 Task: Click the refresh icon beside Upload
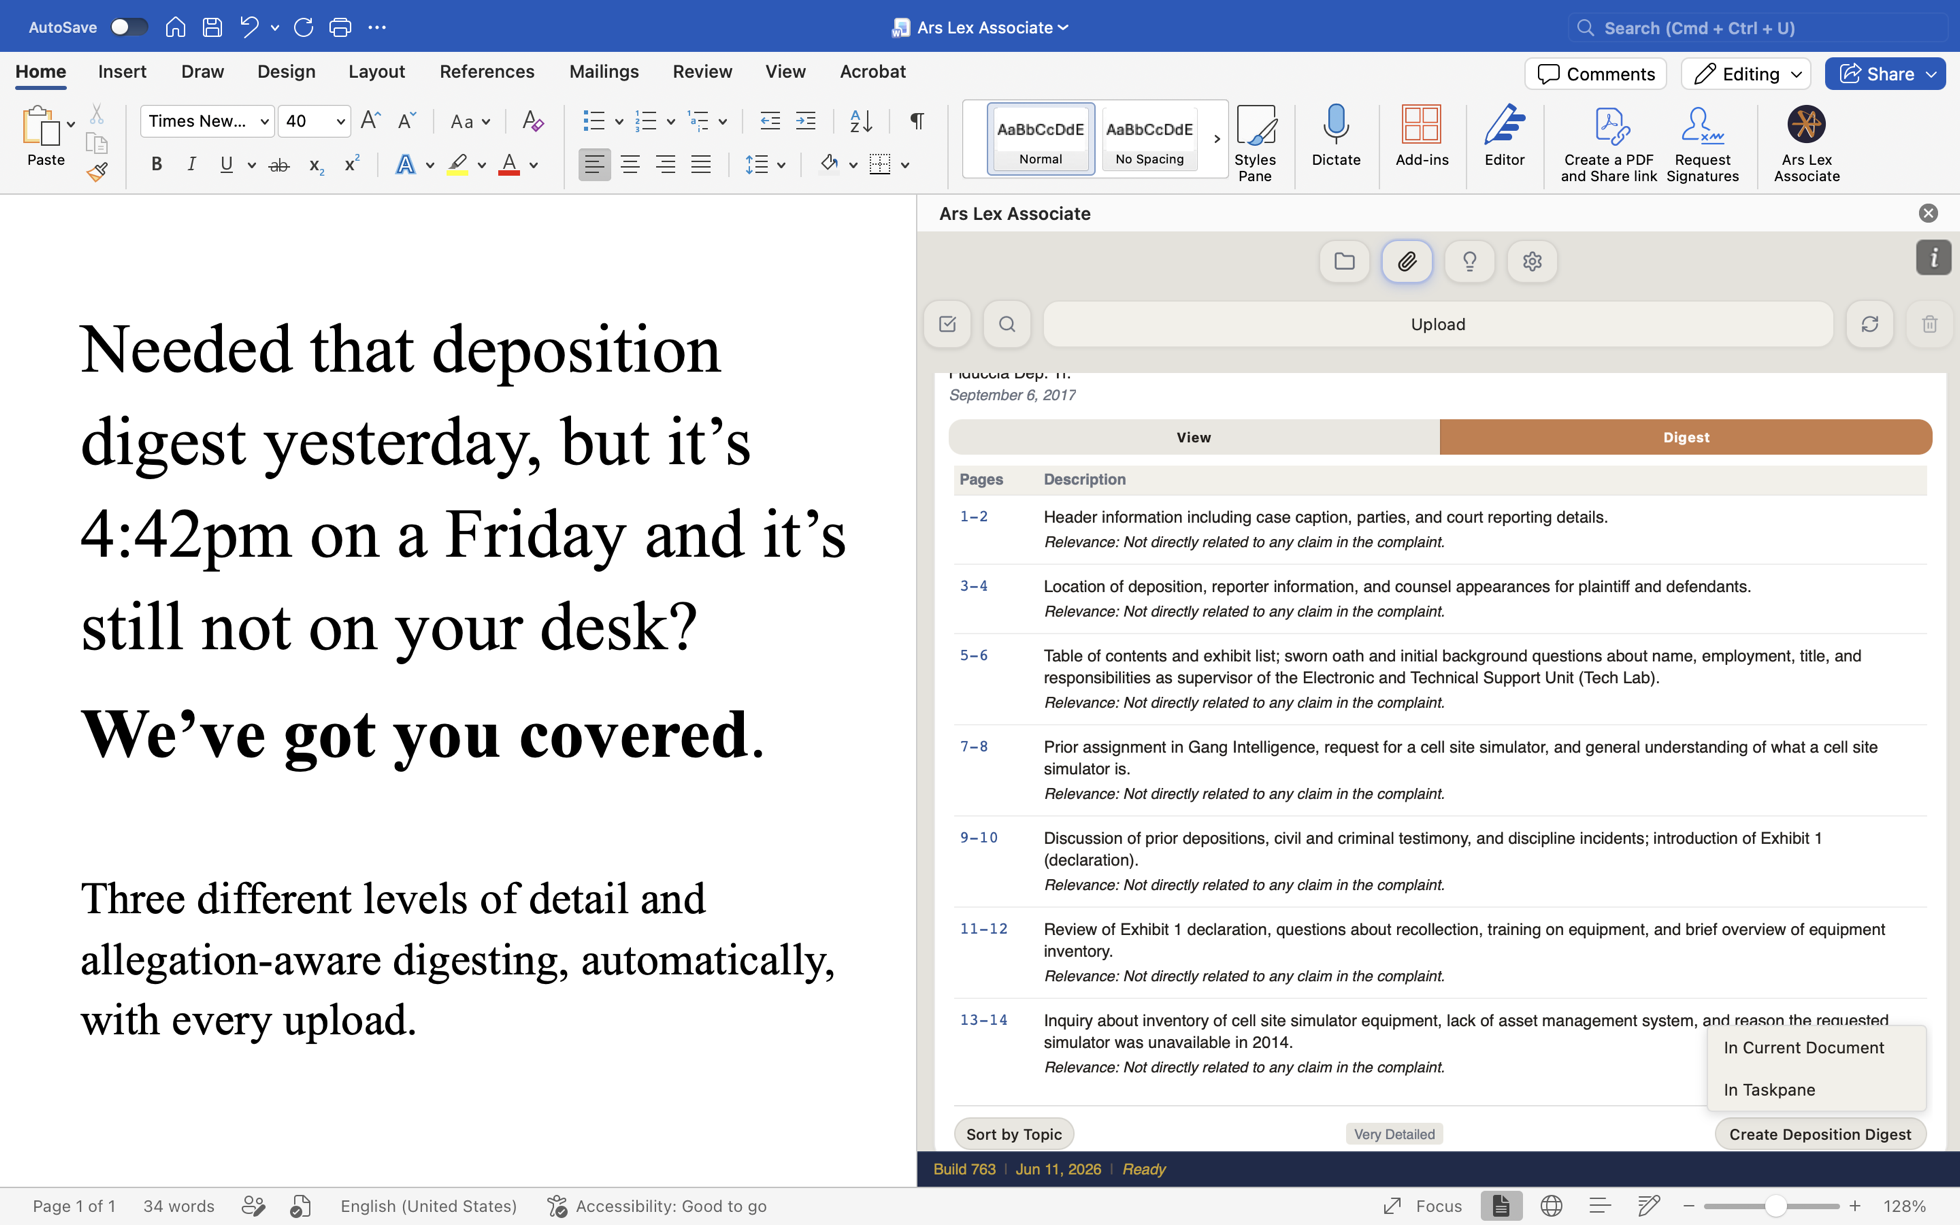pos(1869,324)
